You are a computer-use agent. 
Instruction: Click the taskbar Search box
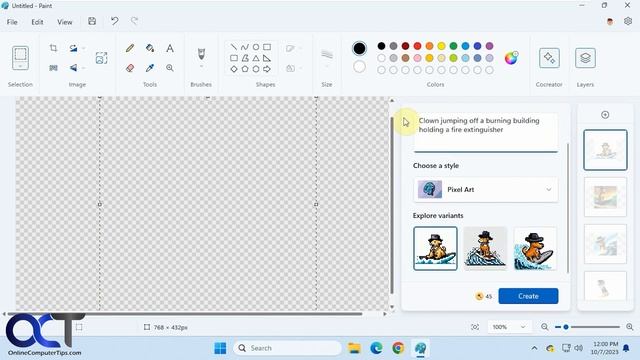[287, 348]
